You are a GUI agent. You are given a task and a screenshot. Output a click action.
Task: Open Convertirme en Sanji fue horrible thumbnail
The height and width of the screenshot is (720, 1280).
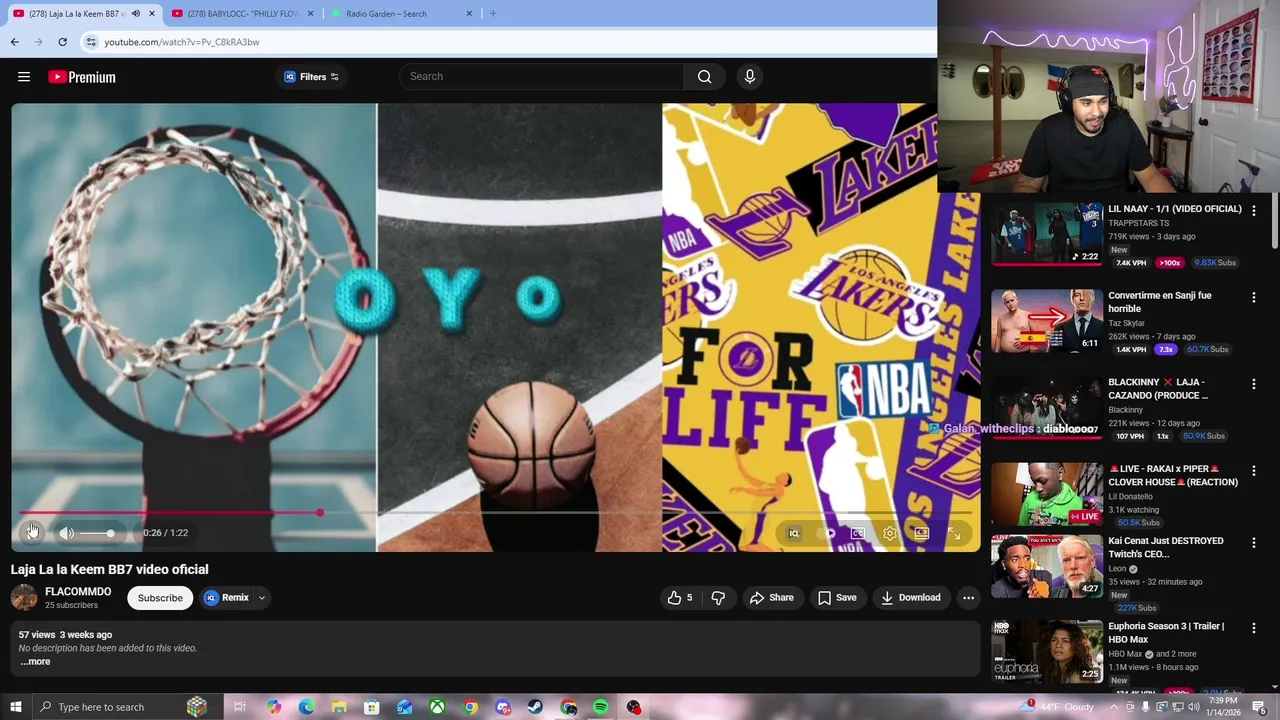click(1047, 321)
